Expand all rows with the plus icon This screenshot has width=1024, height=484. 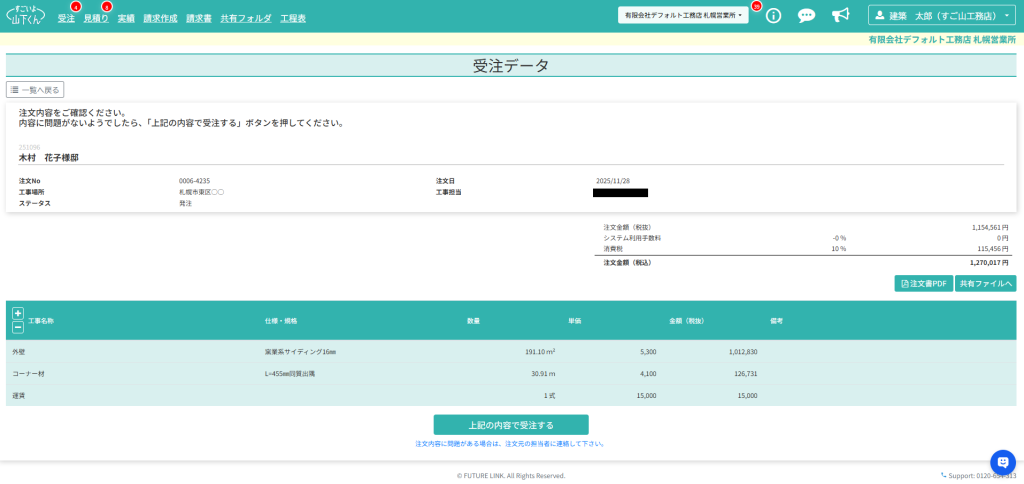click(18, 313)
